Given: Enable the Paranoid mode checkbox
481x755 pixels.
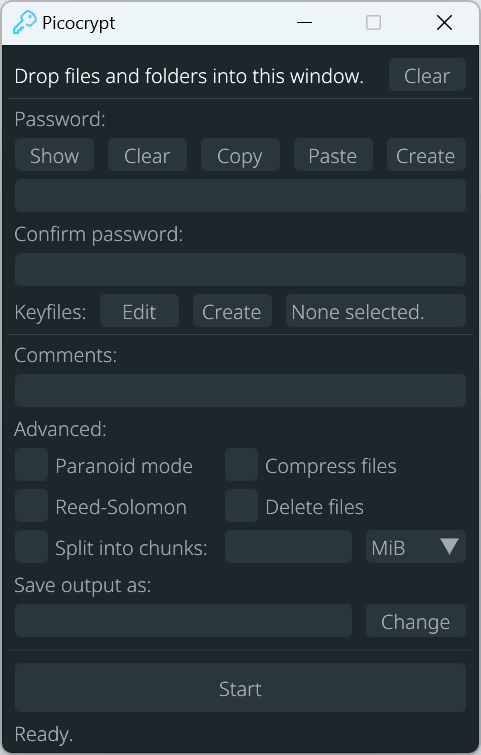Looking at the screenshot, I should pyautogui.click(x=31, y=465).
